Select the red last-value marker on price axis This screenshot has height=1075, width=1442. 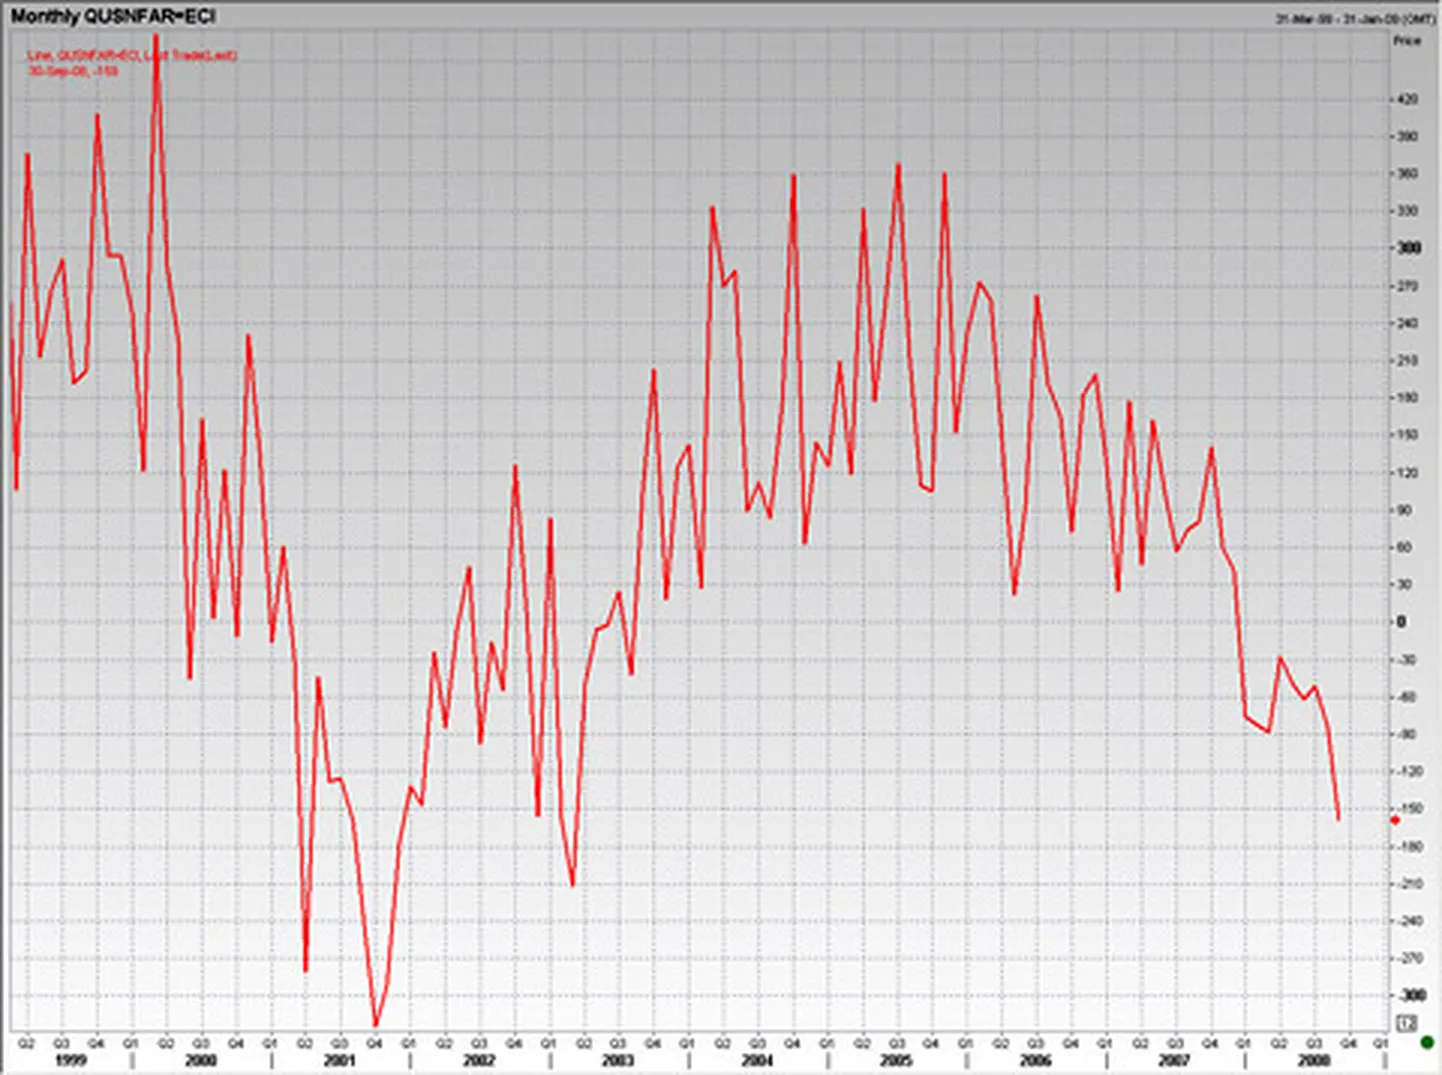click(1395, 820)
